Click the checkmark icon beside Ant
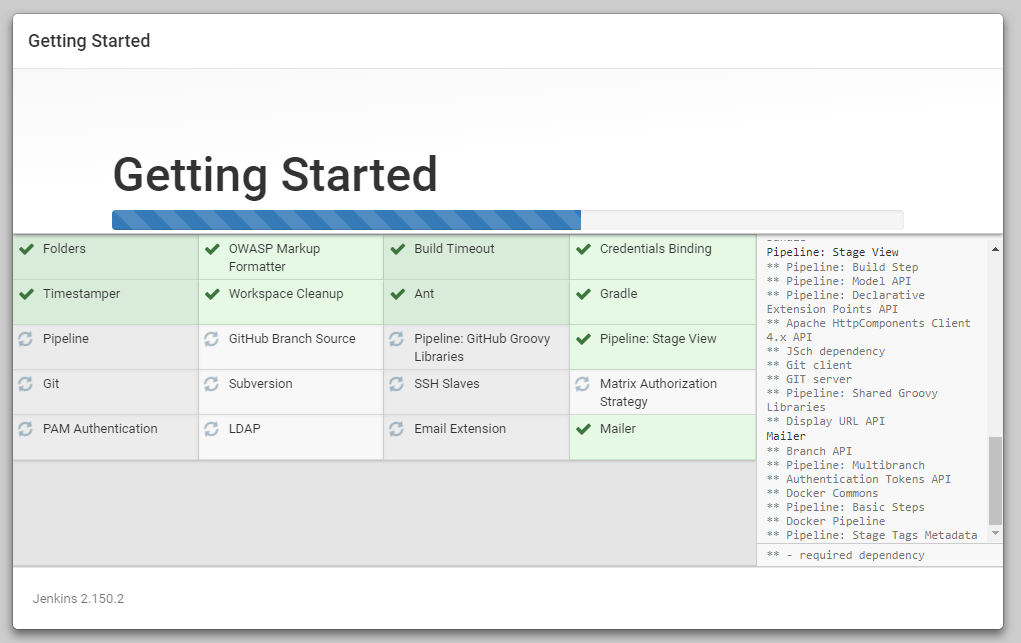 [x=398, y=294]
